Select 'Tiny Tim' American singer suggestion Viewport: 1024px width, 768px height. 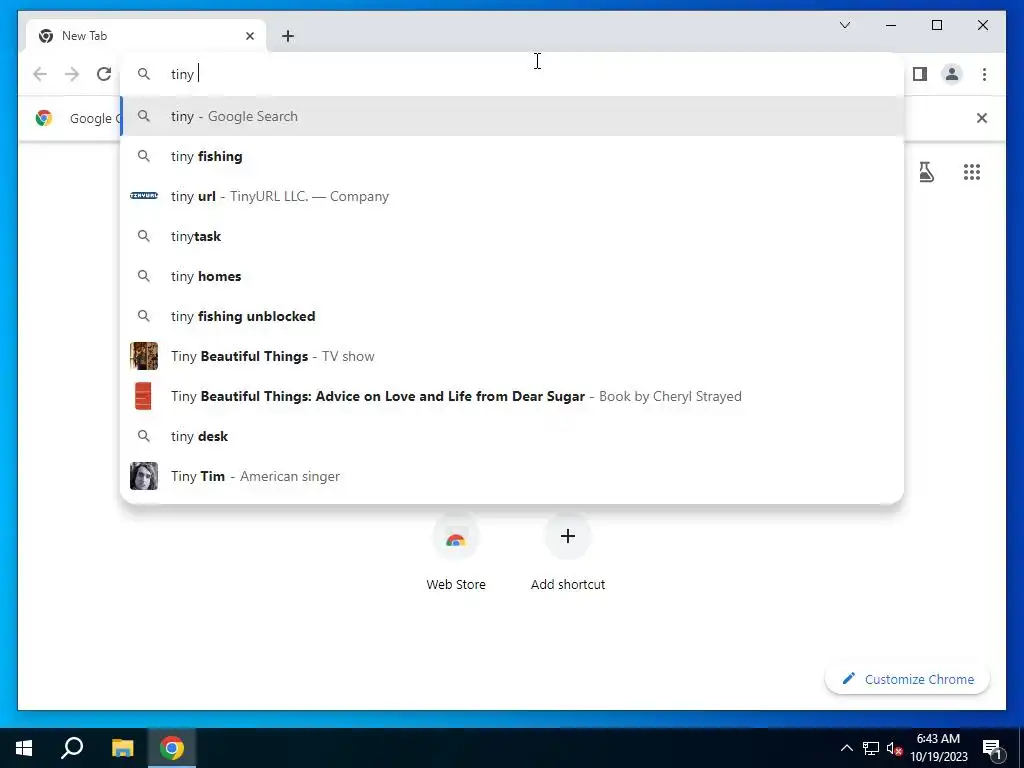[x=512, y=476]
